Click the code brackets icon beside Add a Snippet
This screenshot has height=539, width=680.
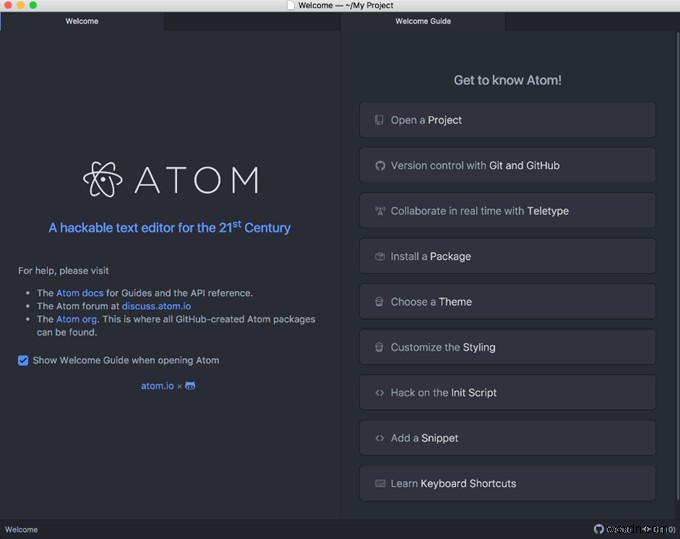(x=379, y=438)
